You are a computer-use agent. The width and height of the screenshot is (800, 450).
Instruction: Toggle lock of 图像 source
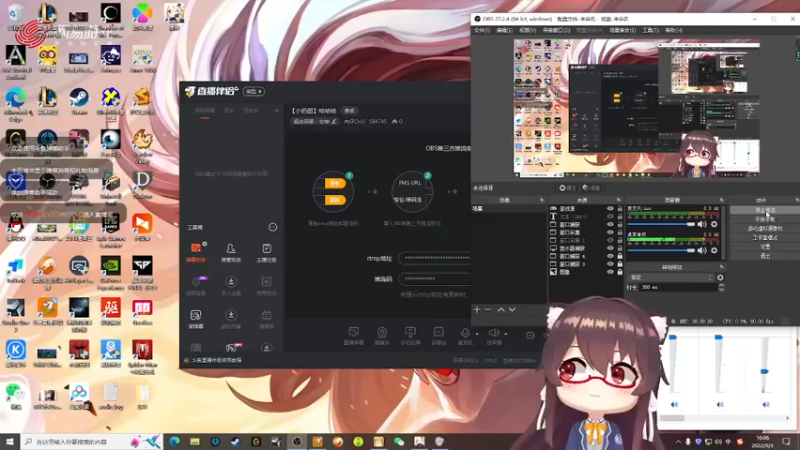pyautogui.click(x=620, y=272)
